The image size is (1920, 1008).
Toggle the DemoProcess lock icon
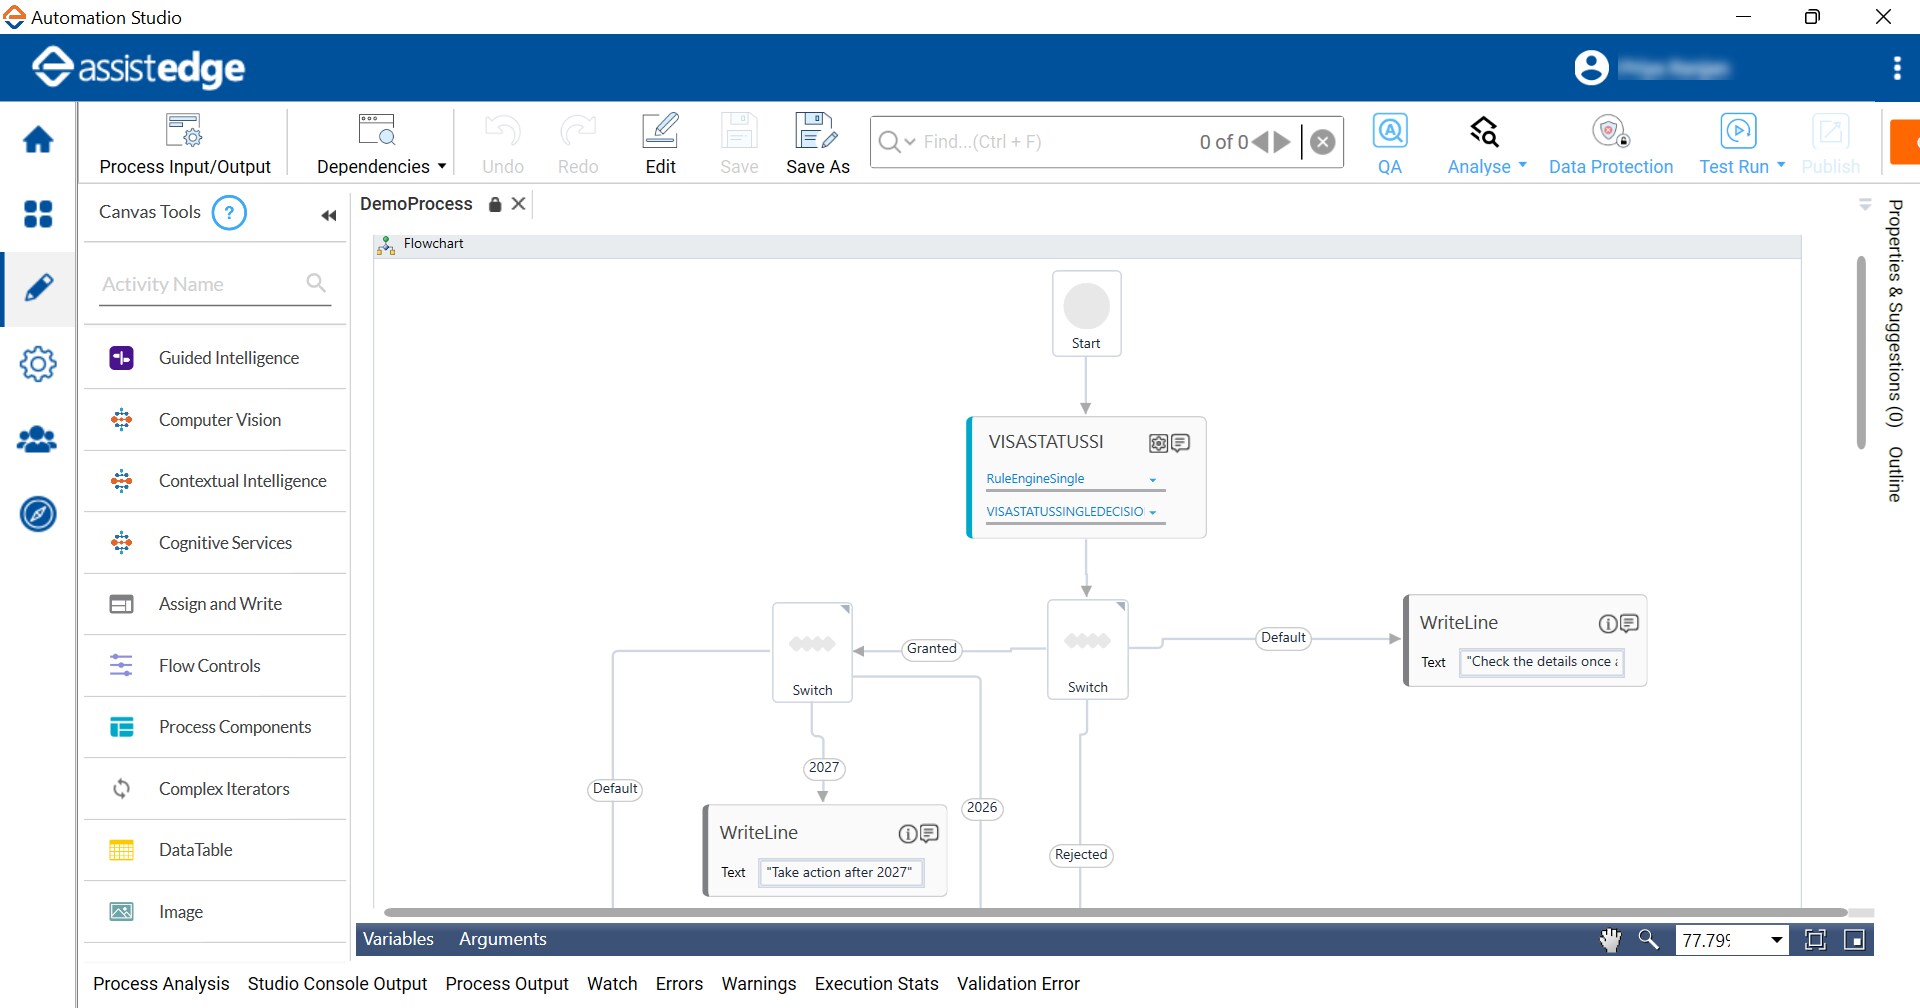click(x=494, y=204)
